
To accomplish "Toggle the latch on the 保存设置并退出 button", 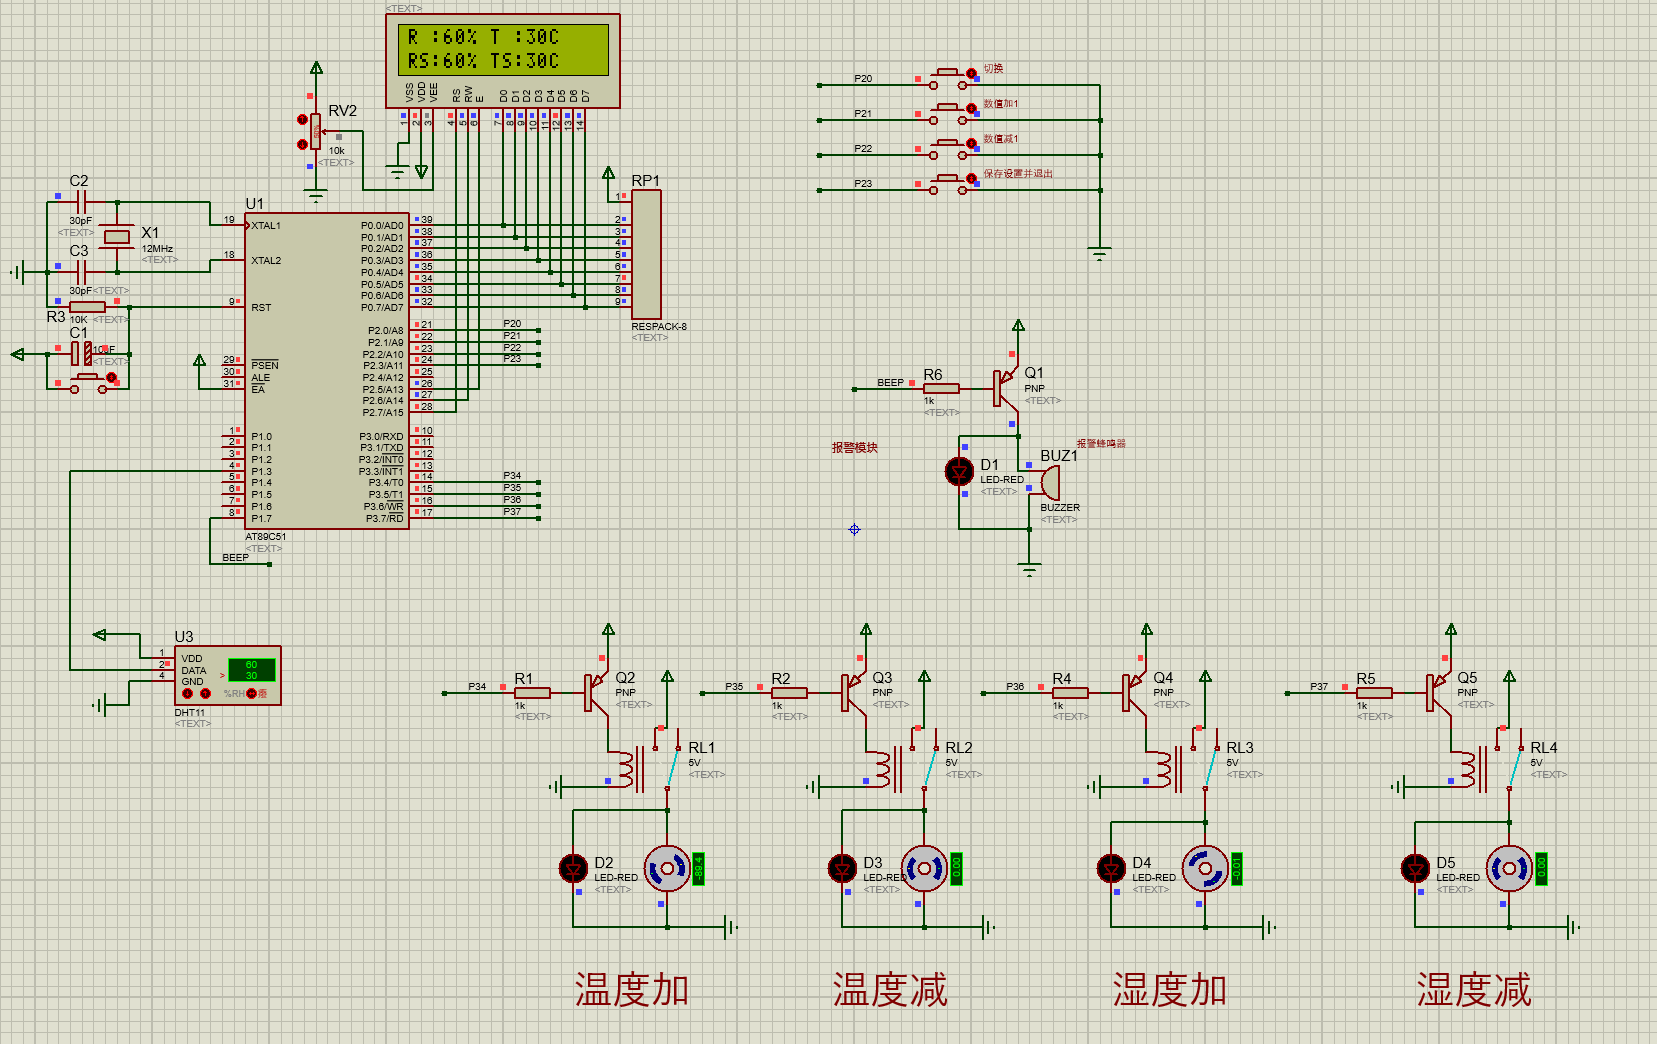I will (971, 179).
